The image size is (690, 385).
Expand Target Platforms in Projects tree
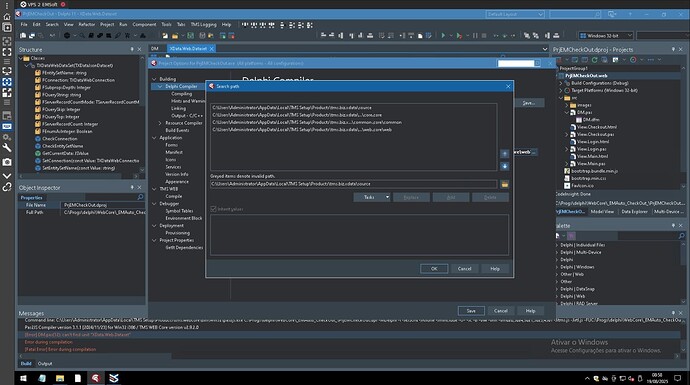pos(561,91)
